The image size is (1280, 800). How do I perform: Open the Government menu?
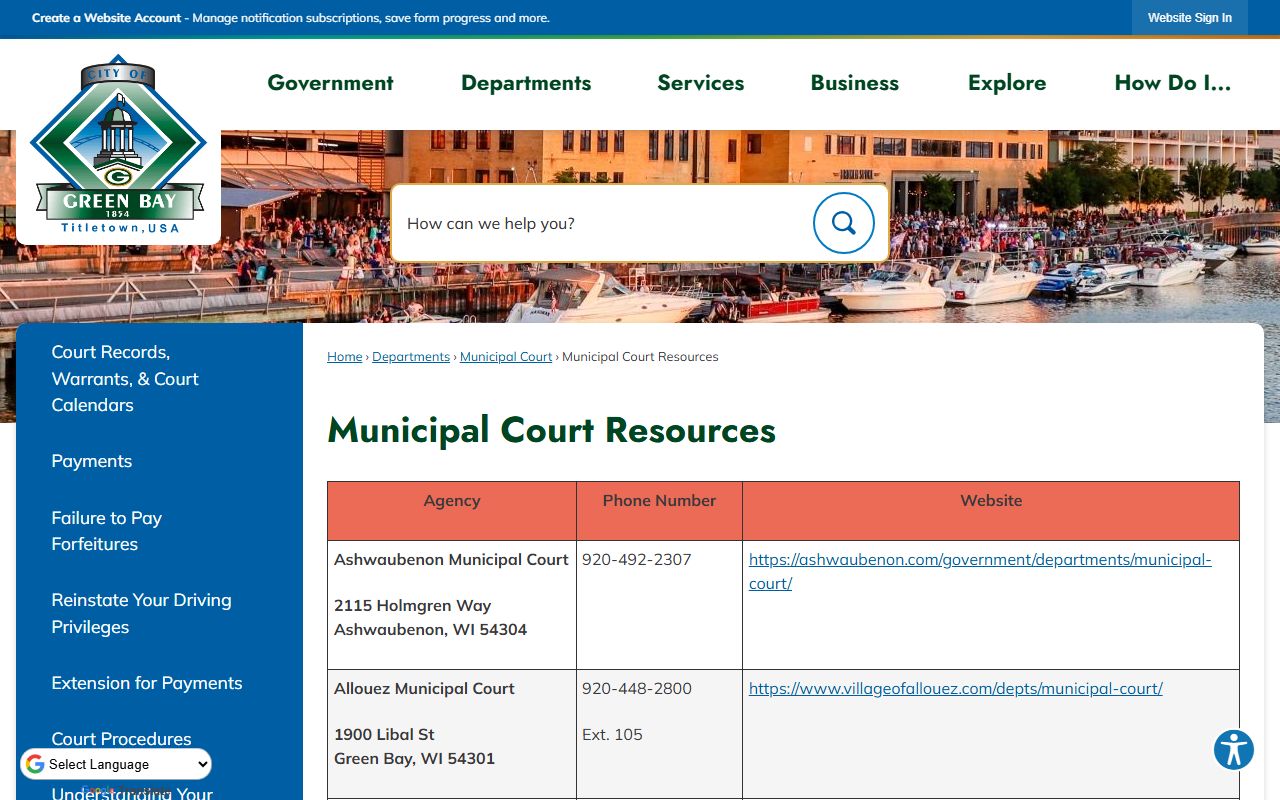pos(330,83)
